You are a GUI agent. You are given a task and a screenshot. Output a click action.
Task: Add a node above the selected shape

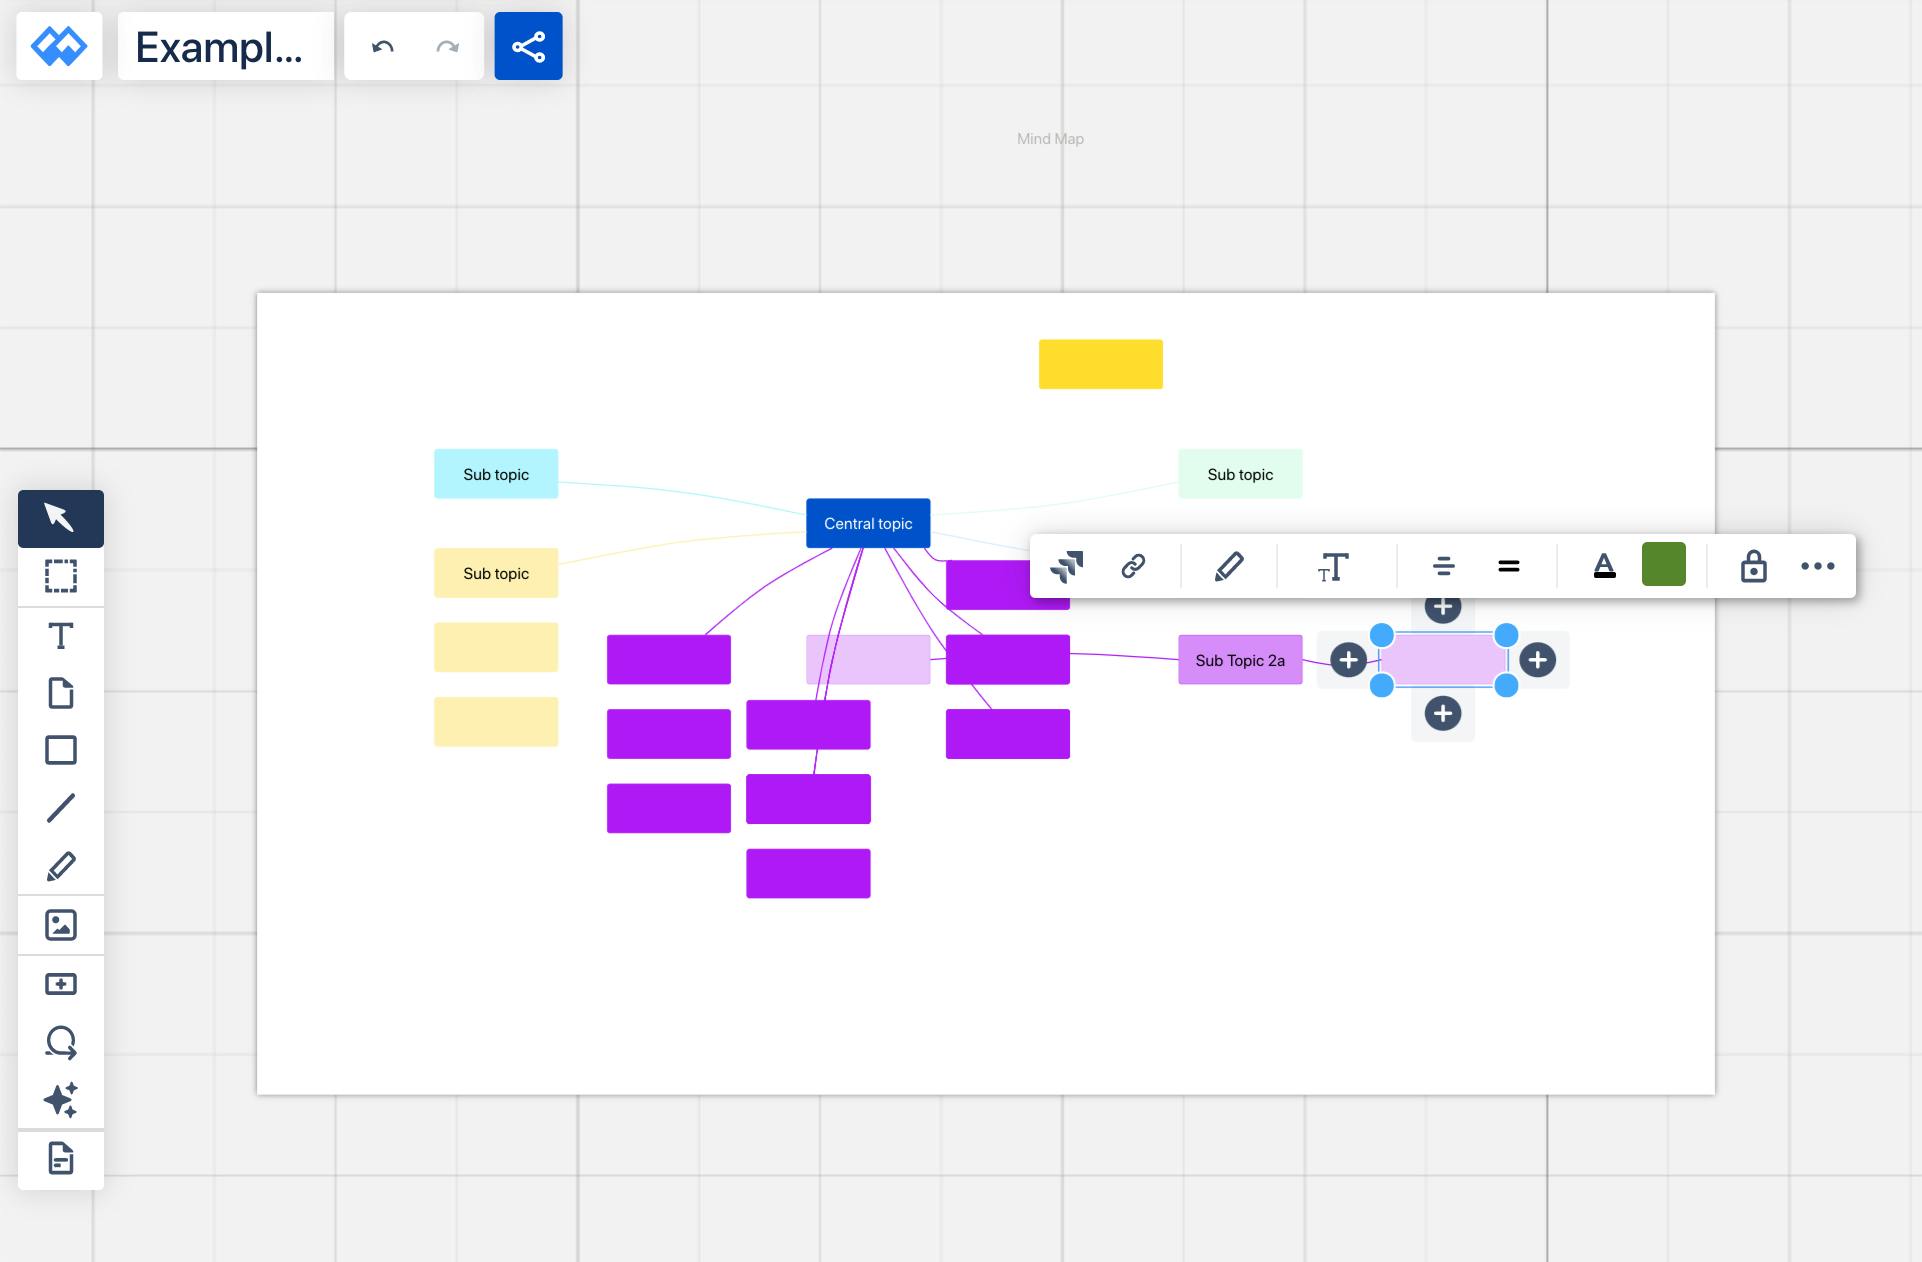pos(1443,608)
